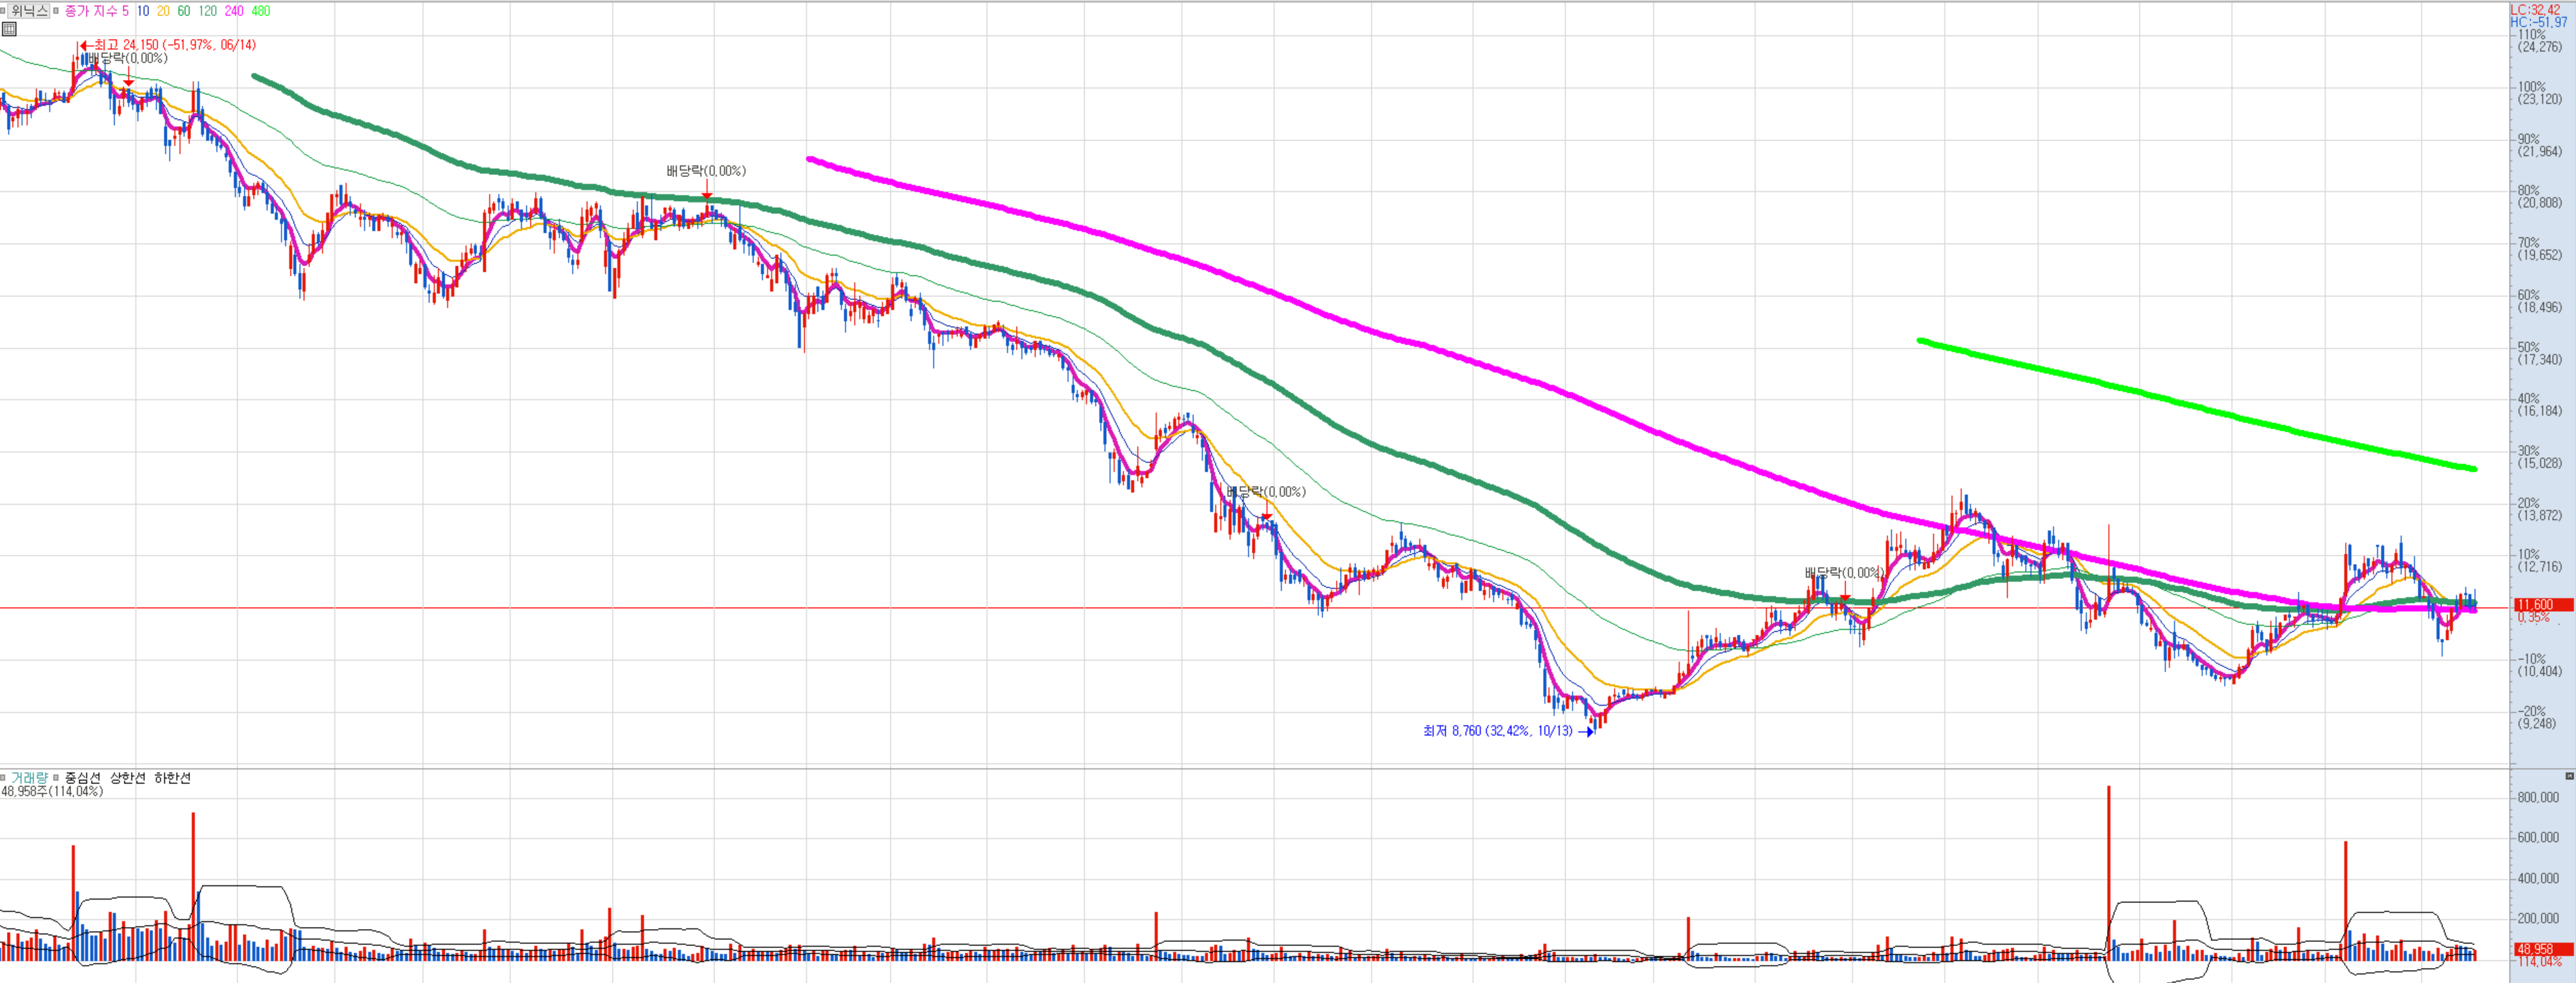
Task: Click the 거래량 indicator label
Action: click(x=29, y=777)
